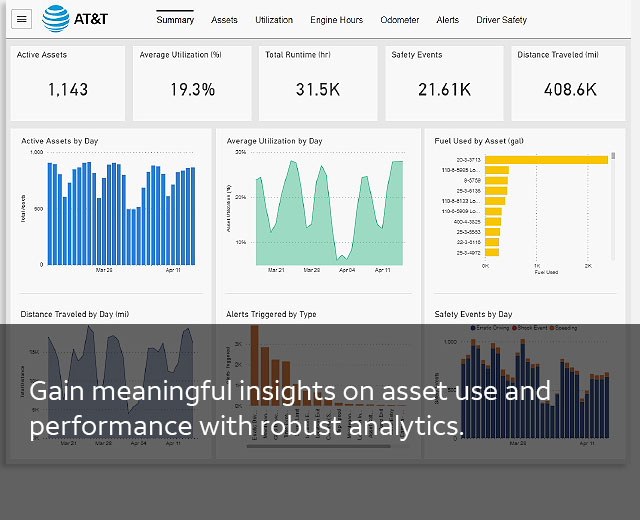Screen dimensions: 640x520
Task: Go to the Utilization tab
Action: 274,20
